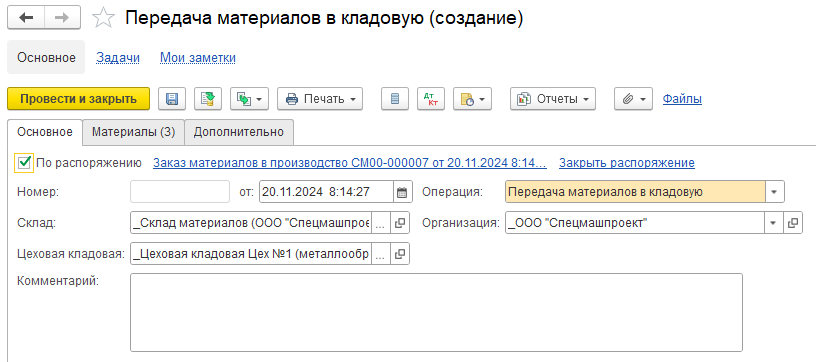Click Провести и закрыть button

[79, 99]
